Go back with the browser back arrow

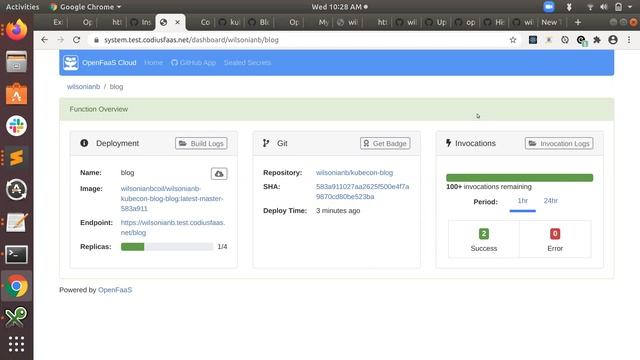44,40
